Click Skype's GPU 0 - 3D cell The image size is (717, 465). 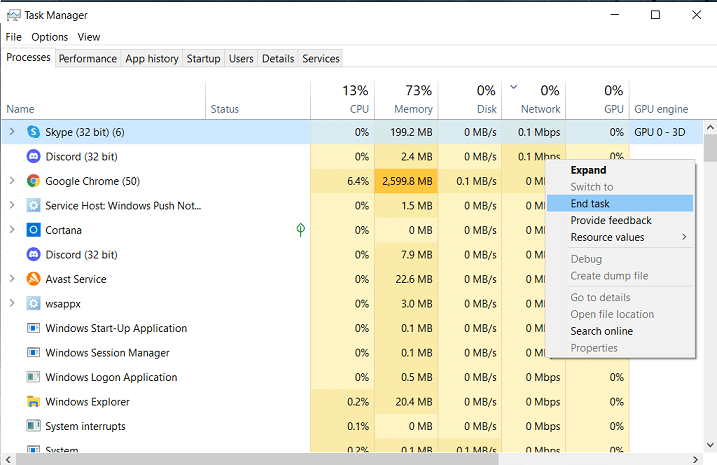tap(666, 132)
